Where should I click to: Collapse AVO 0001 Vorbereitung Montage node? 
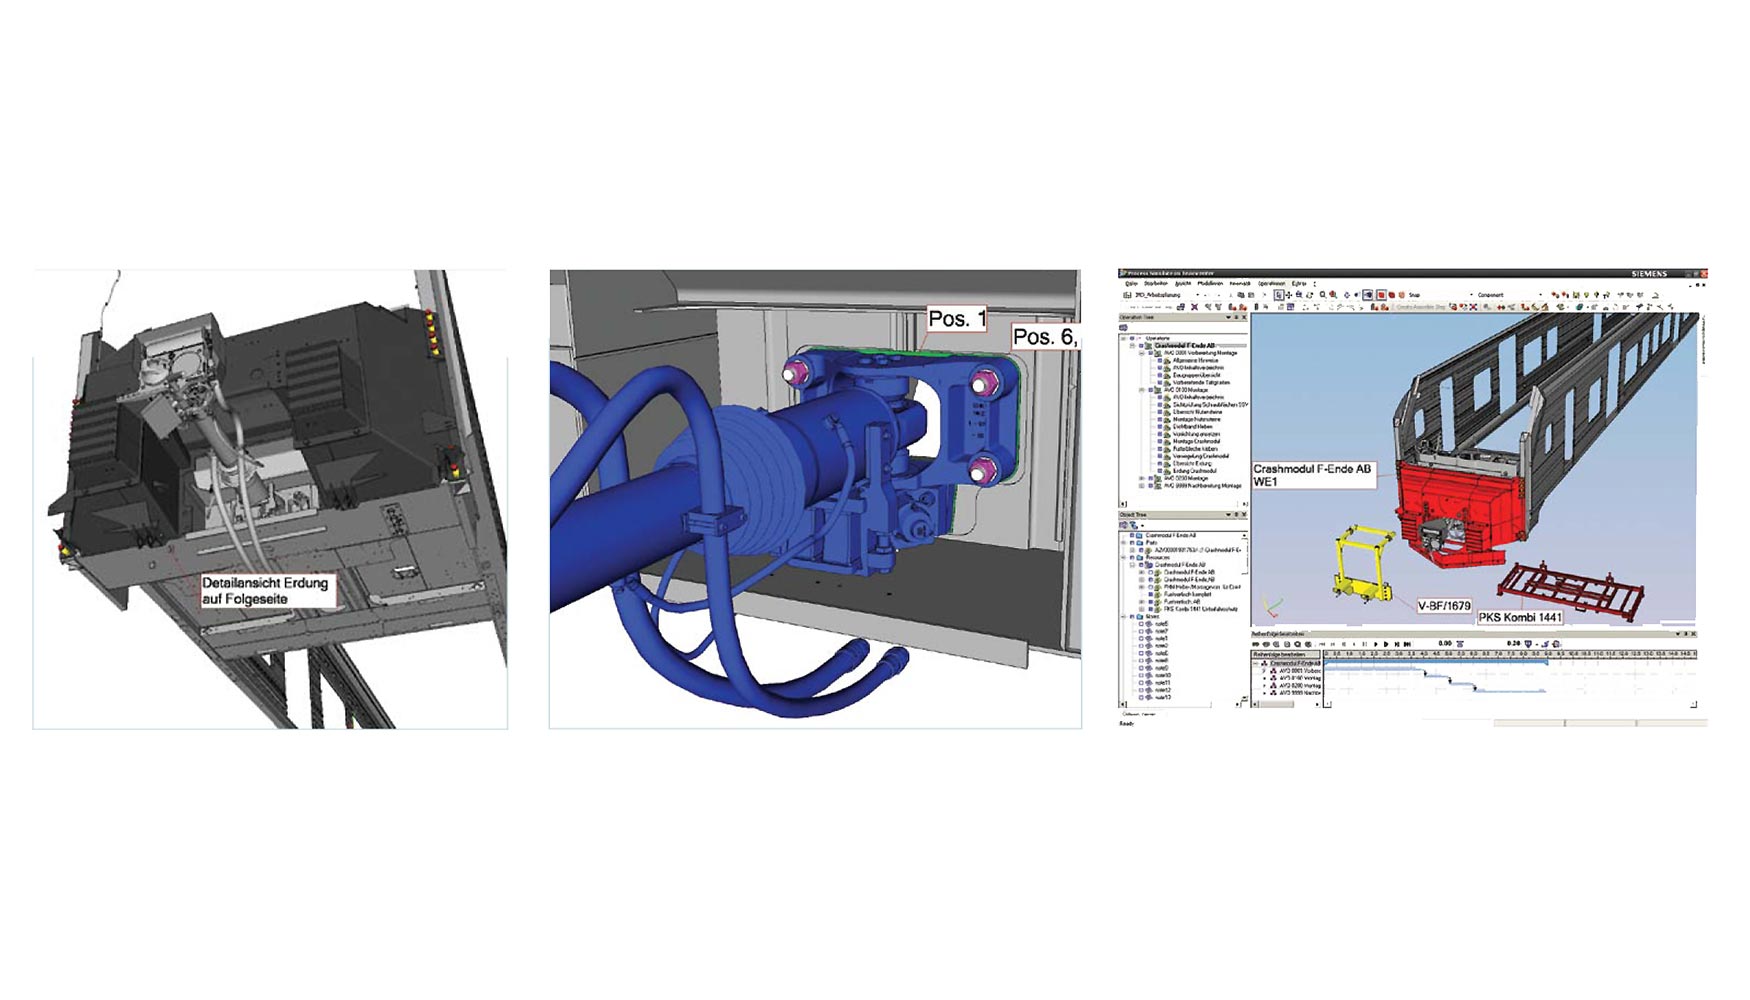click(1142, 353)
